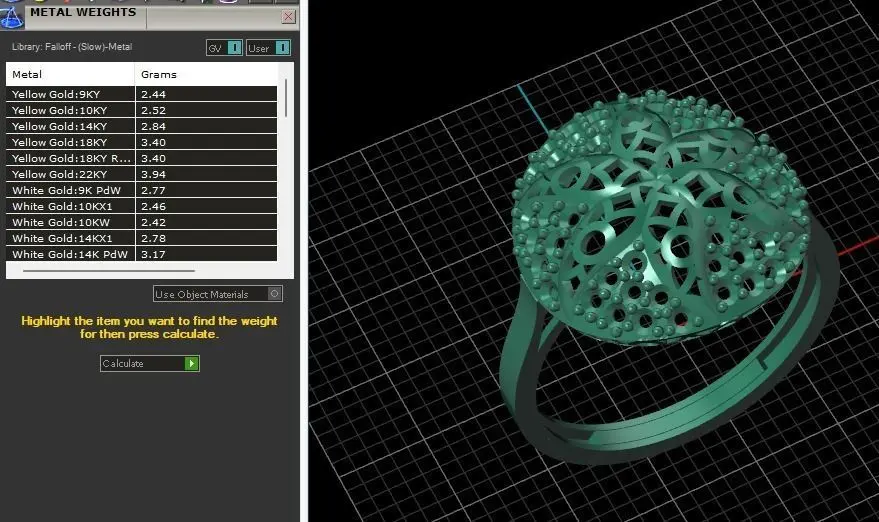
Task: Click the Library: Falloff - (Slow)-Metal label
Action: (72, 47)
